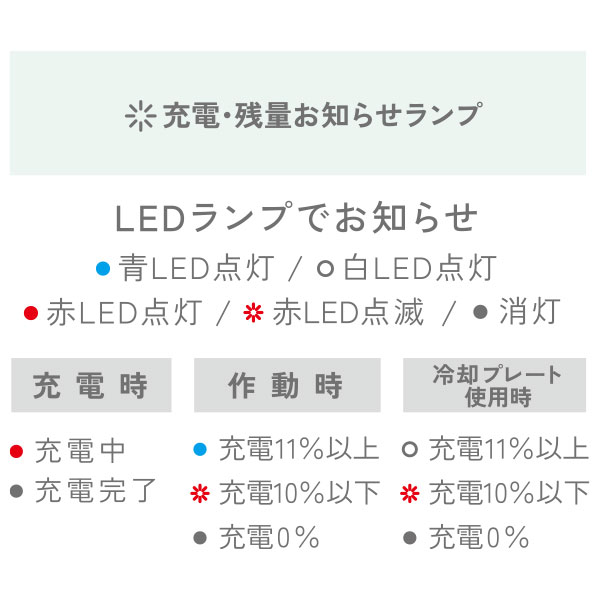
Task: Click the gray dot before 消灯
Action: [x=480, y=312]
